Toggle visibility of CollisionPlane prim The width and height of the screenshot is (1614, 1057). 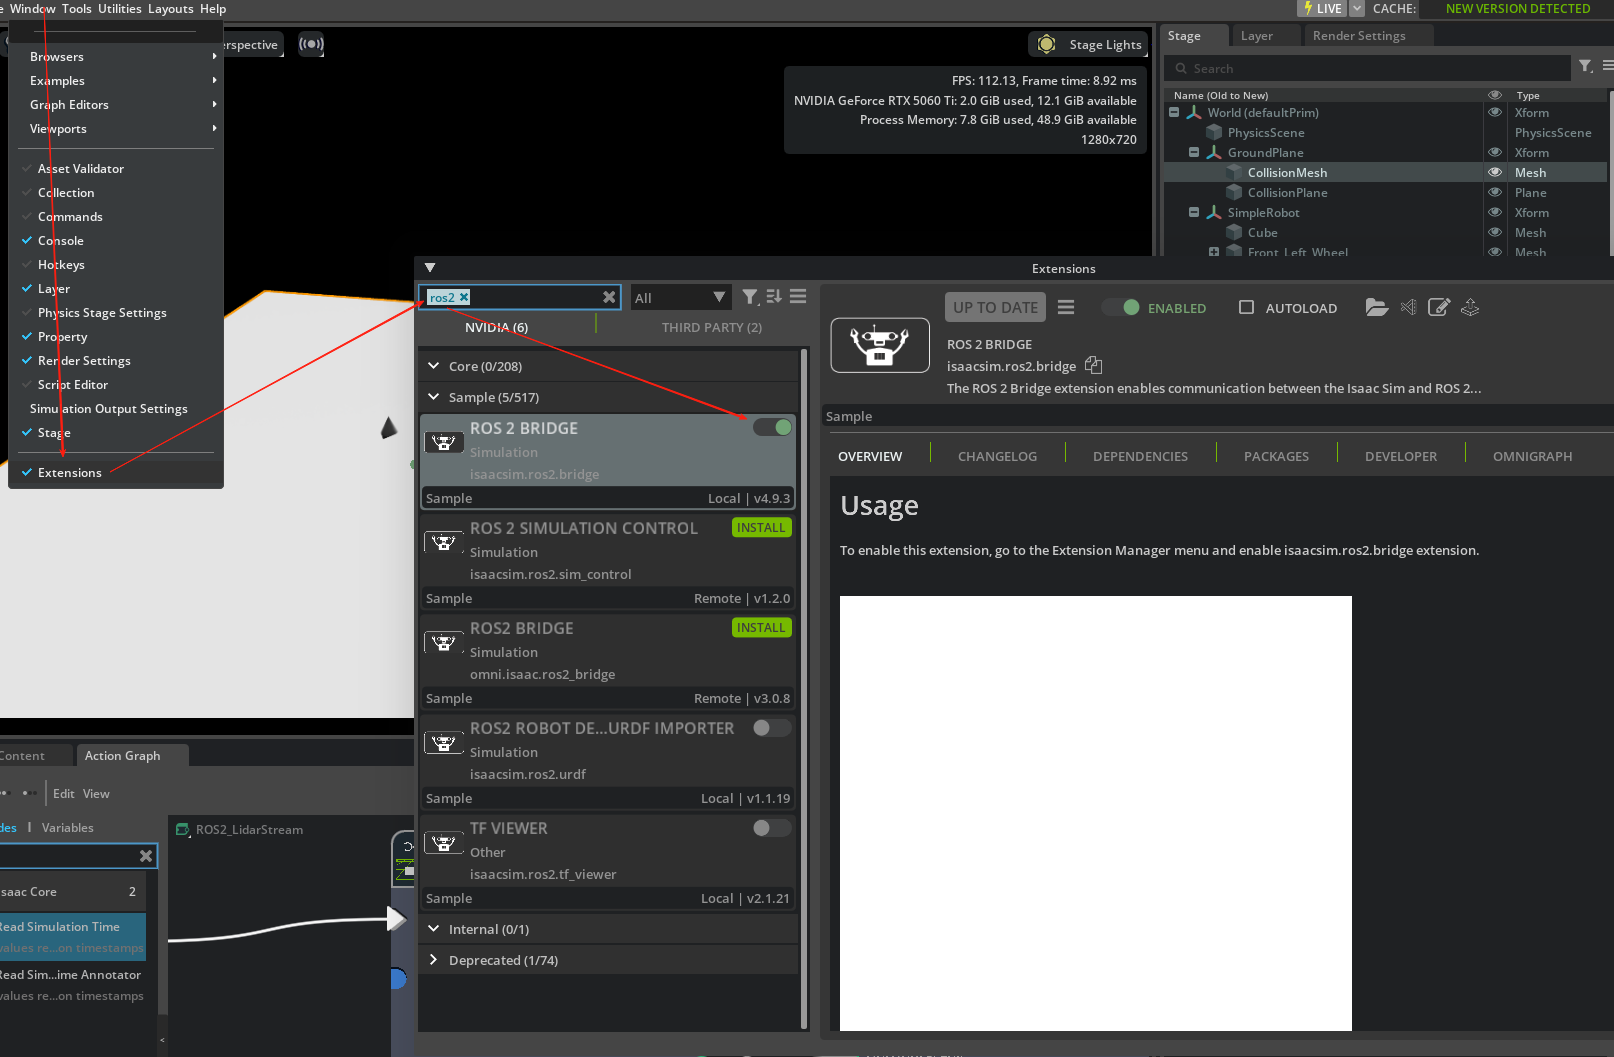[x=1495, y=193]
